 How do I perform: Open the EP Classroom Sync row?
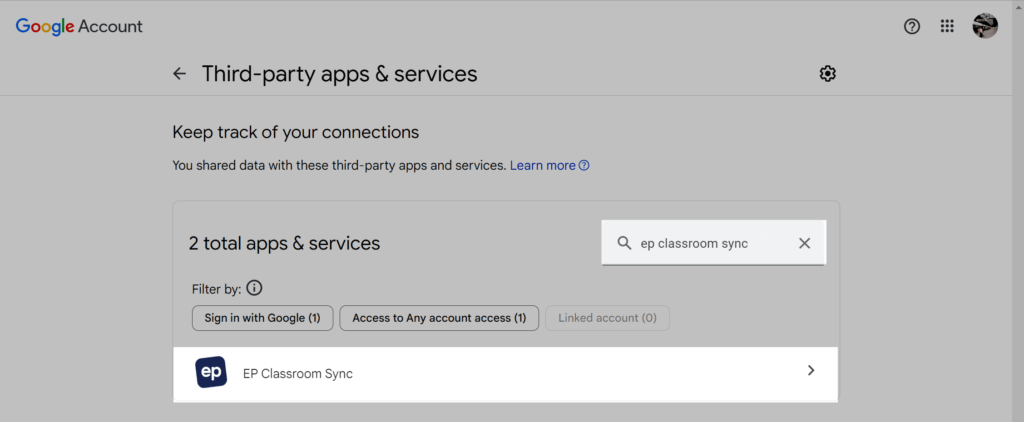[x=505, y=374]
